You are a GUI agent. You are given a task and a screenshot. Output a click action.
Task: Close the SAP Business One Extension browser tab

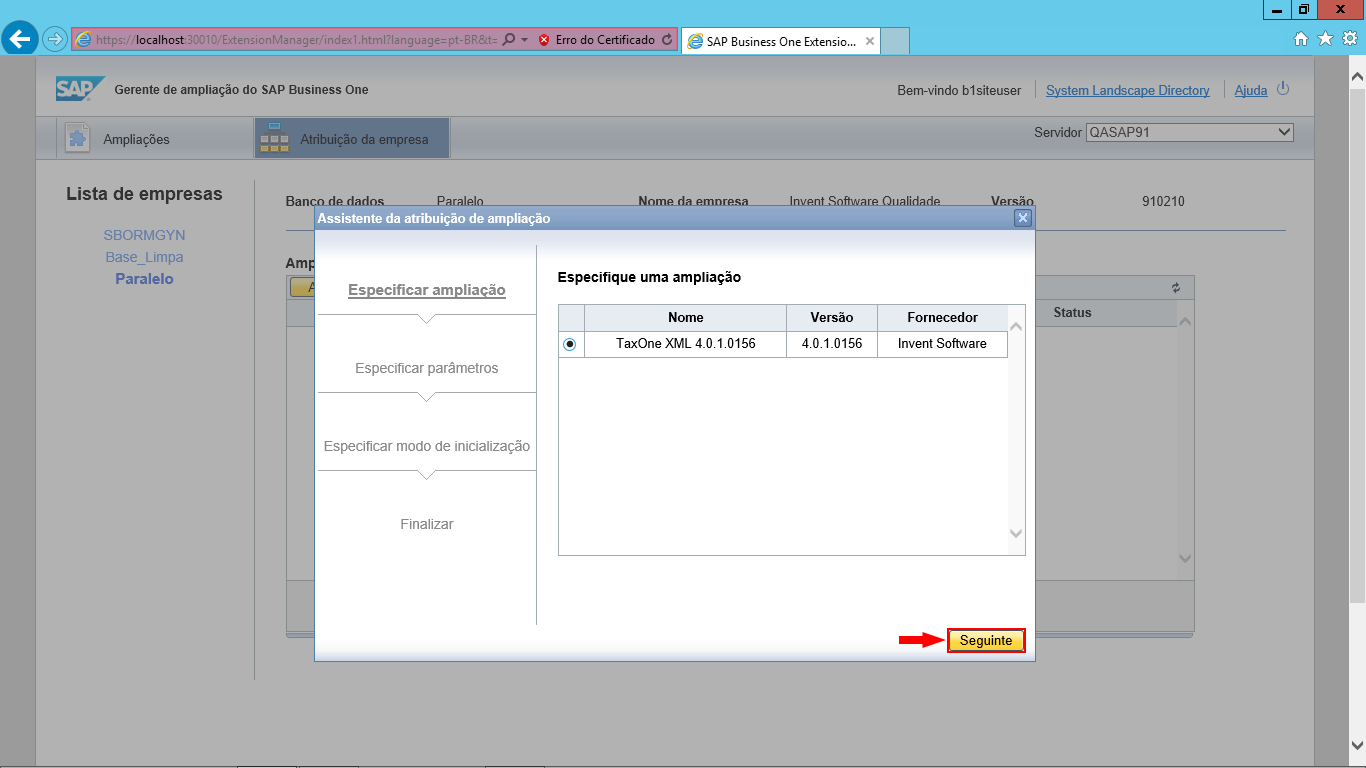coord(870,42)
